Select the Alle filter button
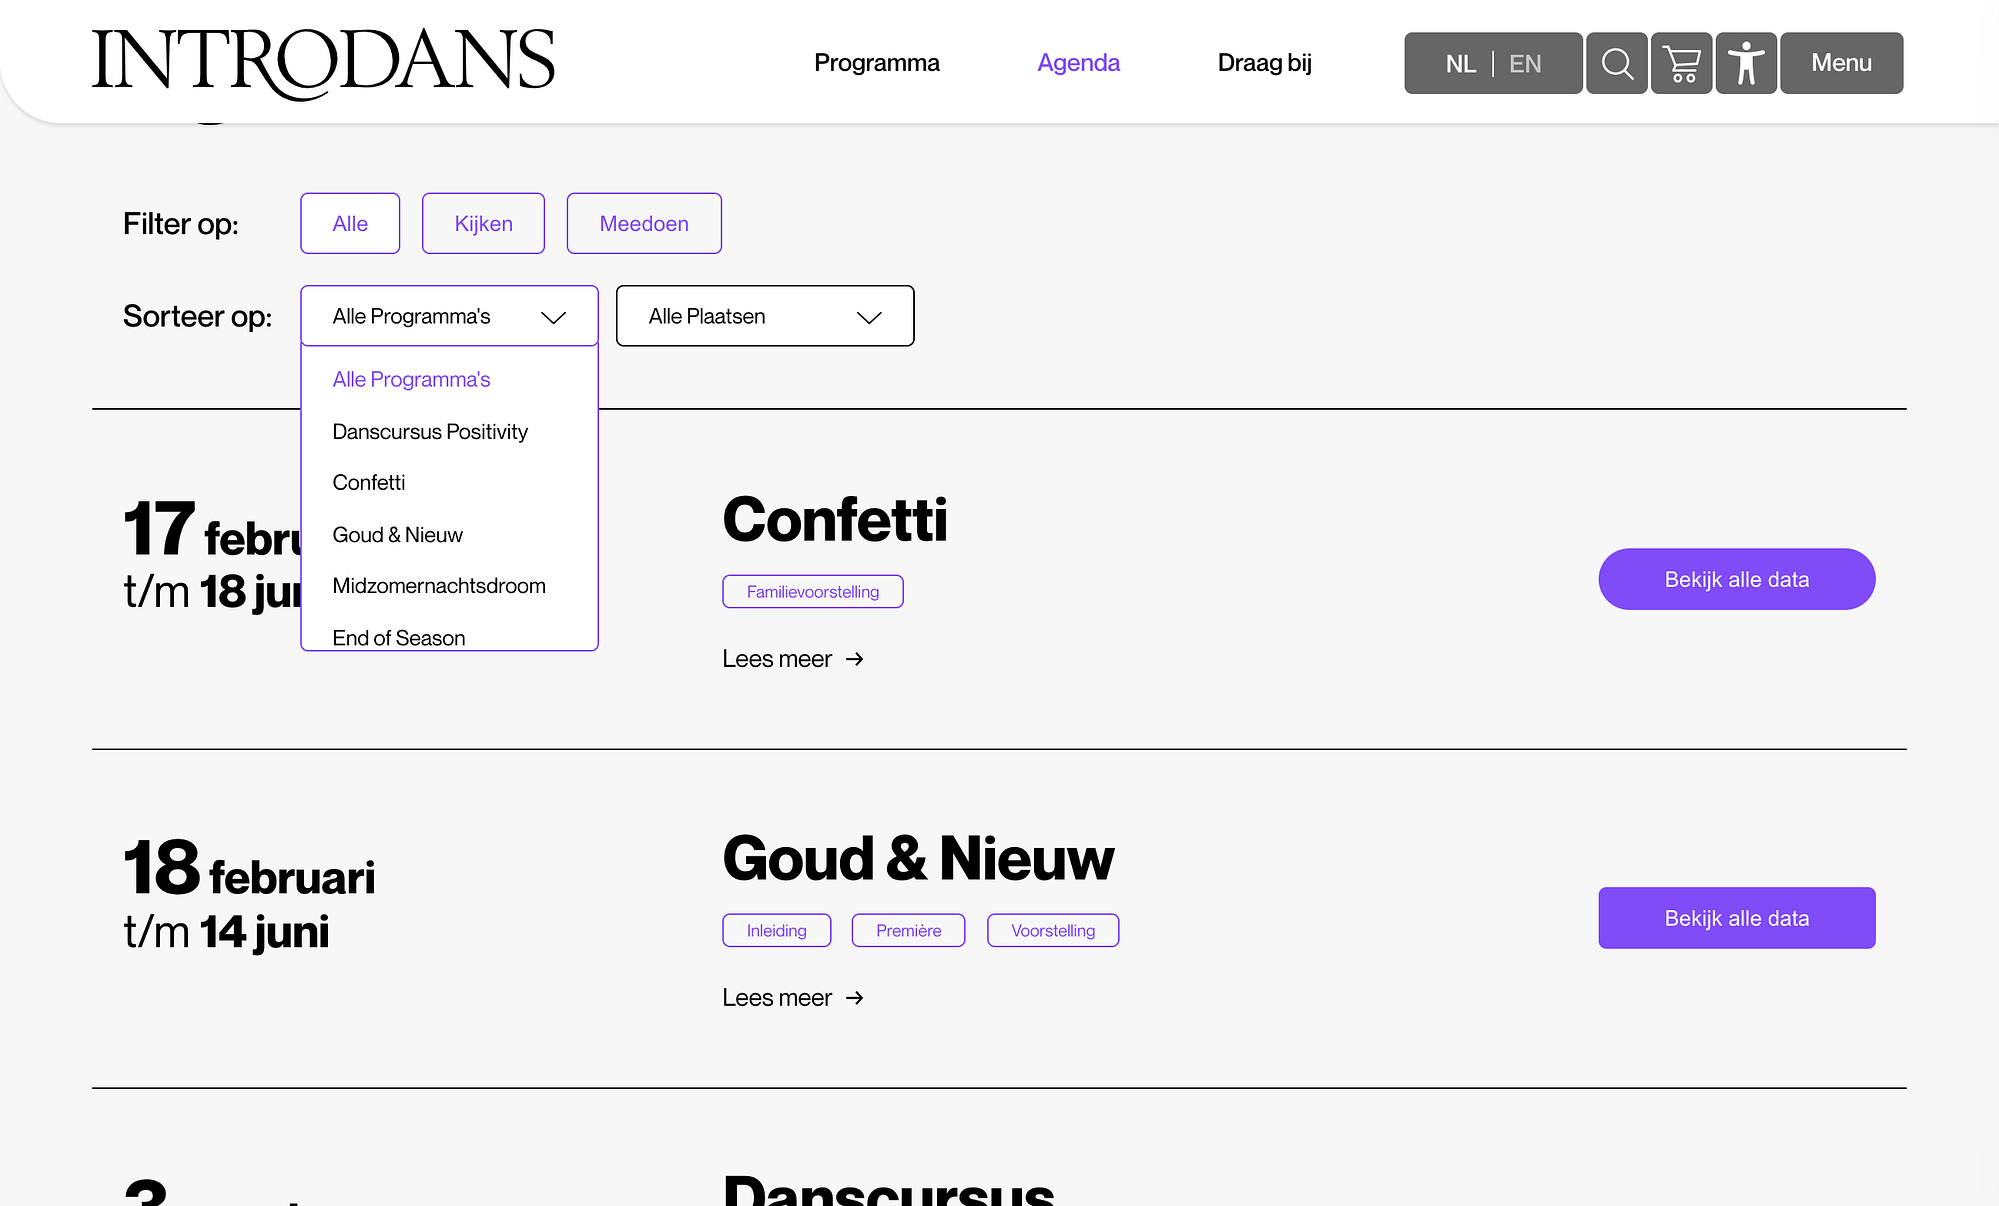Viewport: 1999px width, 1206px height. coord(350,224)
